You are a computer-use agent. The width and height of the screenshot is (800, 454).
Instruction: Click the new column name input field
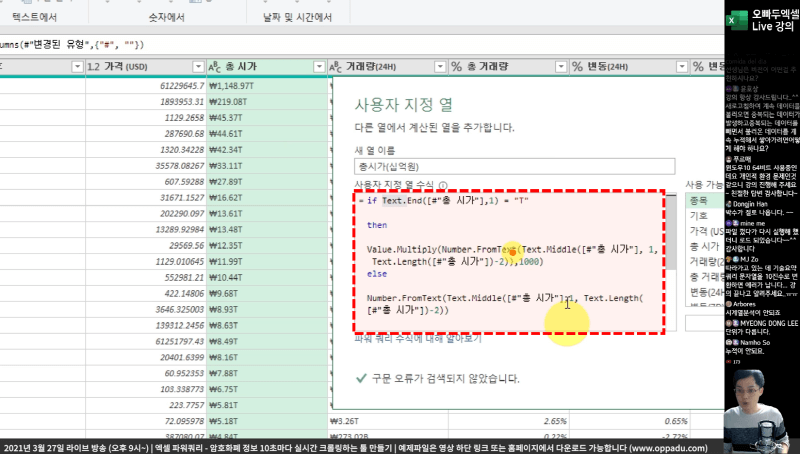[514, 167]
